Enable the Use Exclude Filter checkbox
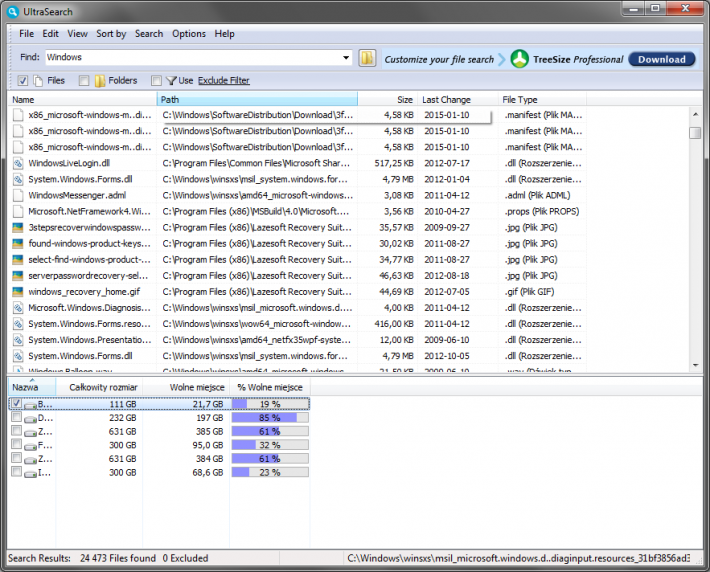 156,81
